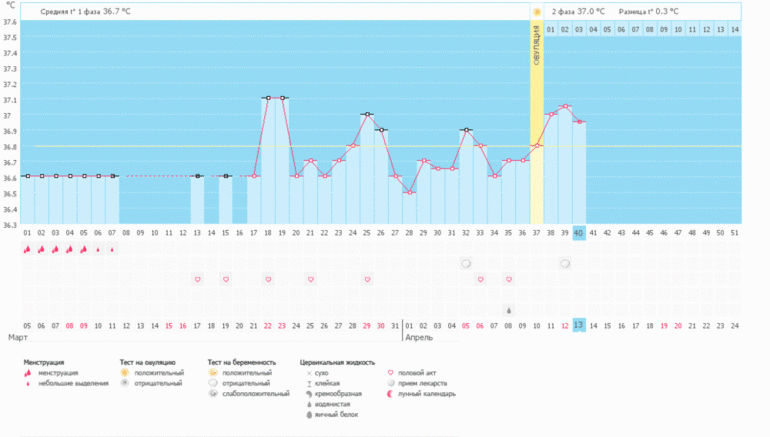This screenshot has height=437, width=770.
Task: Click the intercourse heart icon on cycle day 25
Action: click(x=367, y=279)
